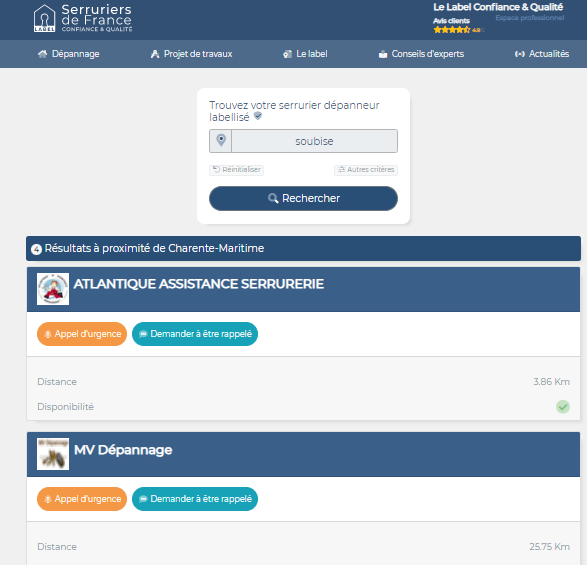Screen dimensions: 587x565
Task: Open the Le label menu item
Action: (305, 54)
